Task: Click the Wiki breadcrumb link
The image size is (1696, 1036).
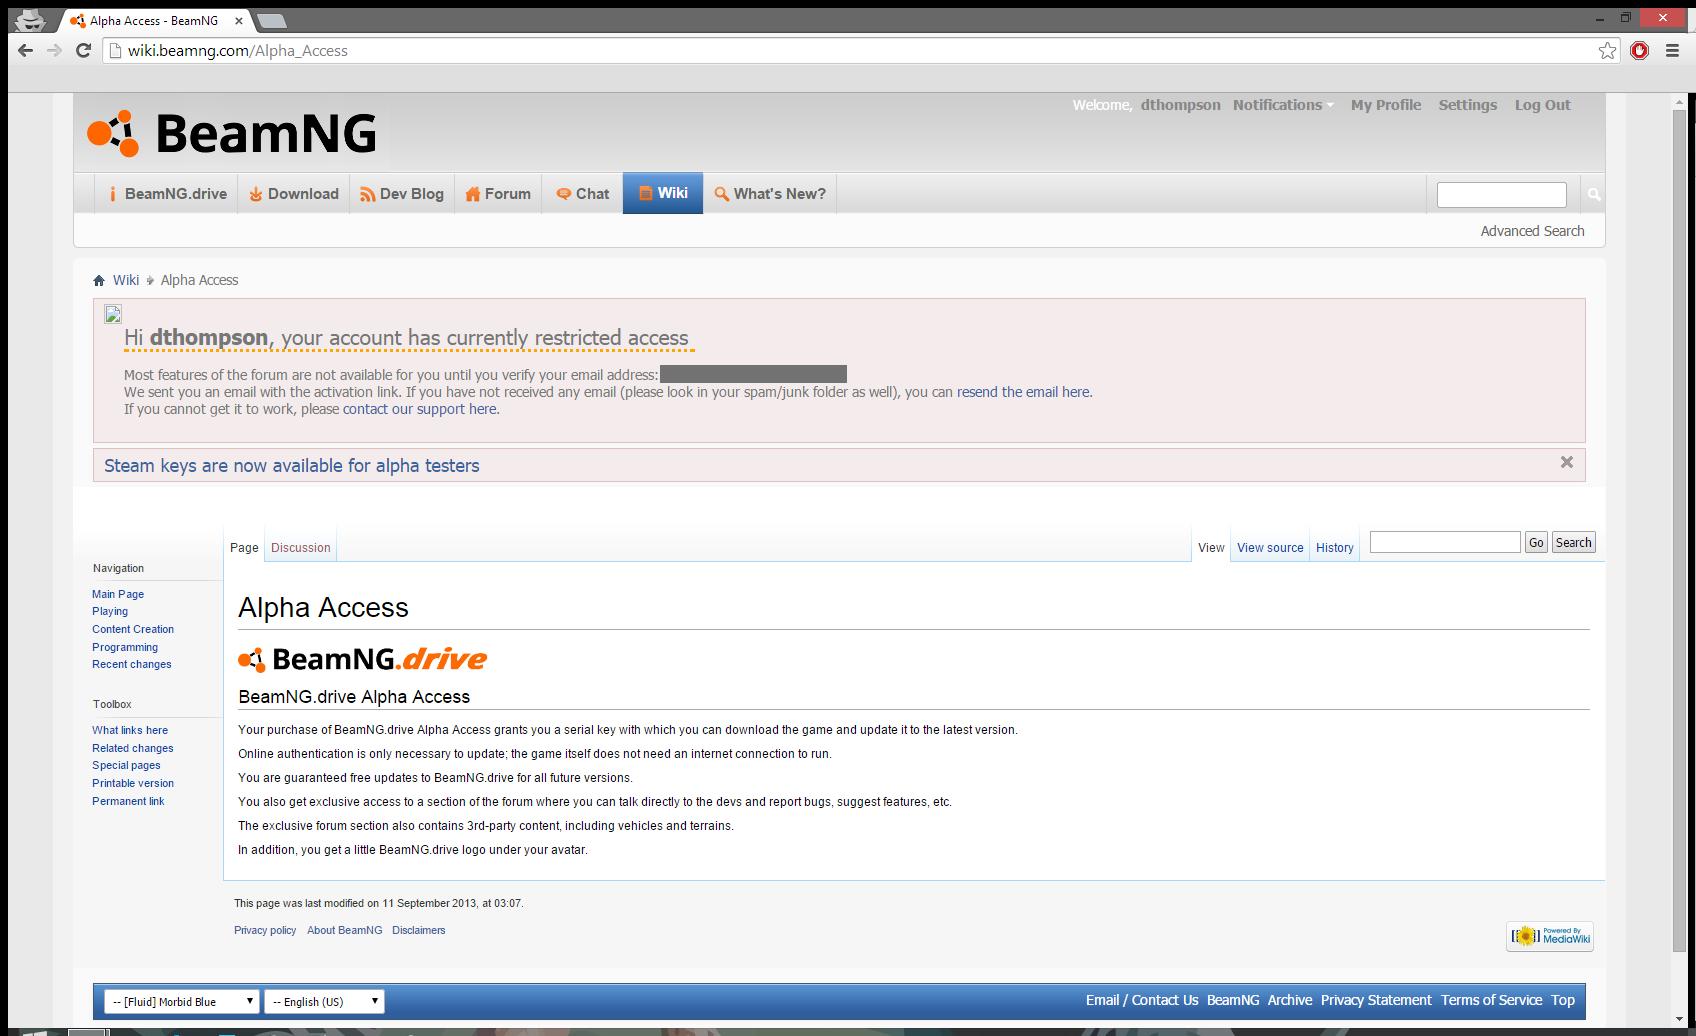Action: pyautogui.click(x=126, y=280)
